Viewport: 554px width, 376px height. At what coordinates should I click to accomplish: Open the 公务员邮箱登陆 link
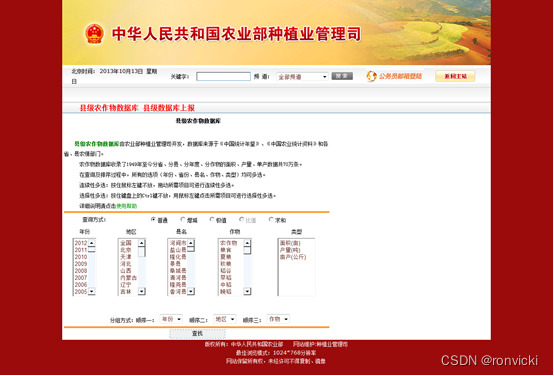point(400,76)
